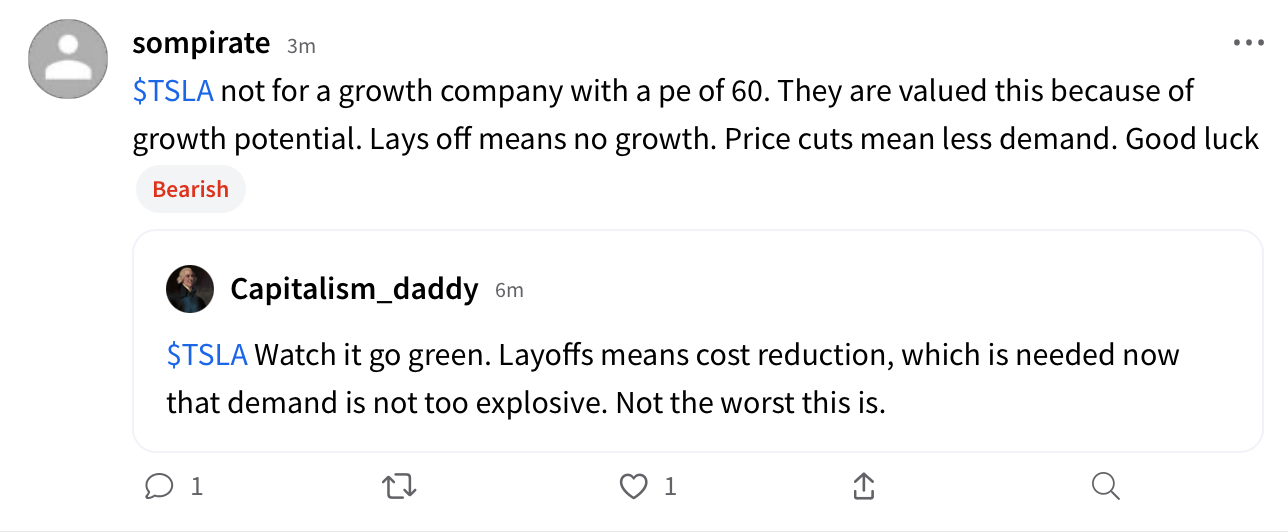
Task: Open the $TSLA cashtag in sompirate's post
Action: tap(173, 91)
